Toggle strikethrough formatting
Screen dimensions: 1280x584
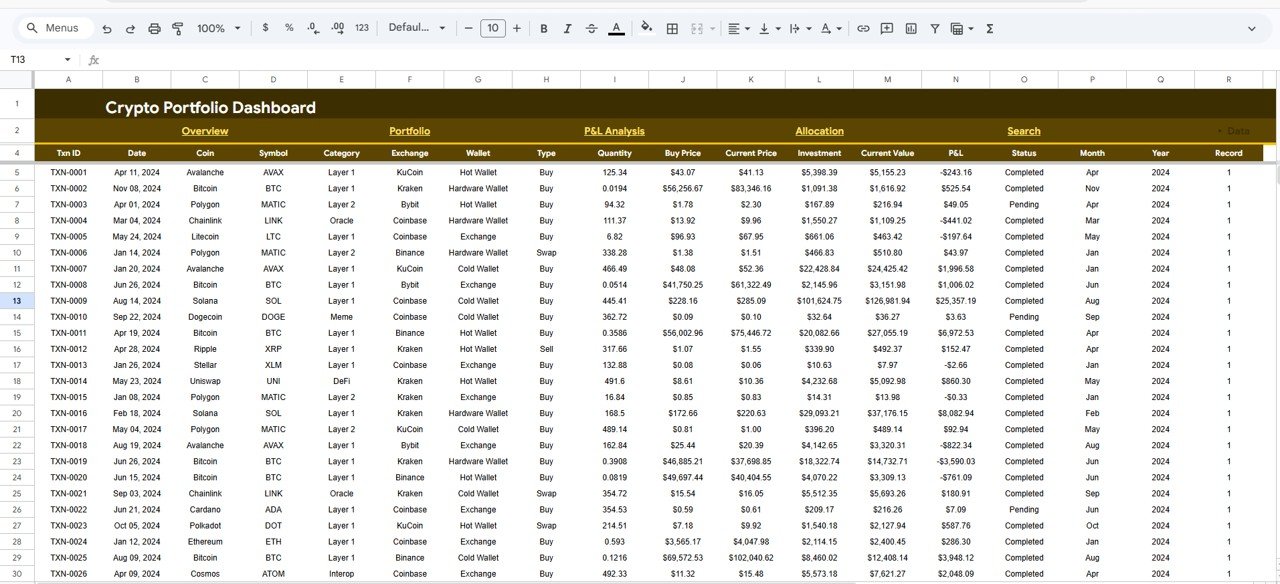(x=590, y=28)
